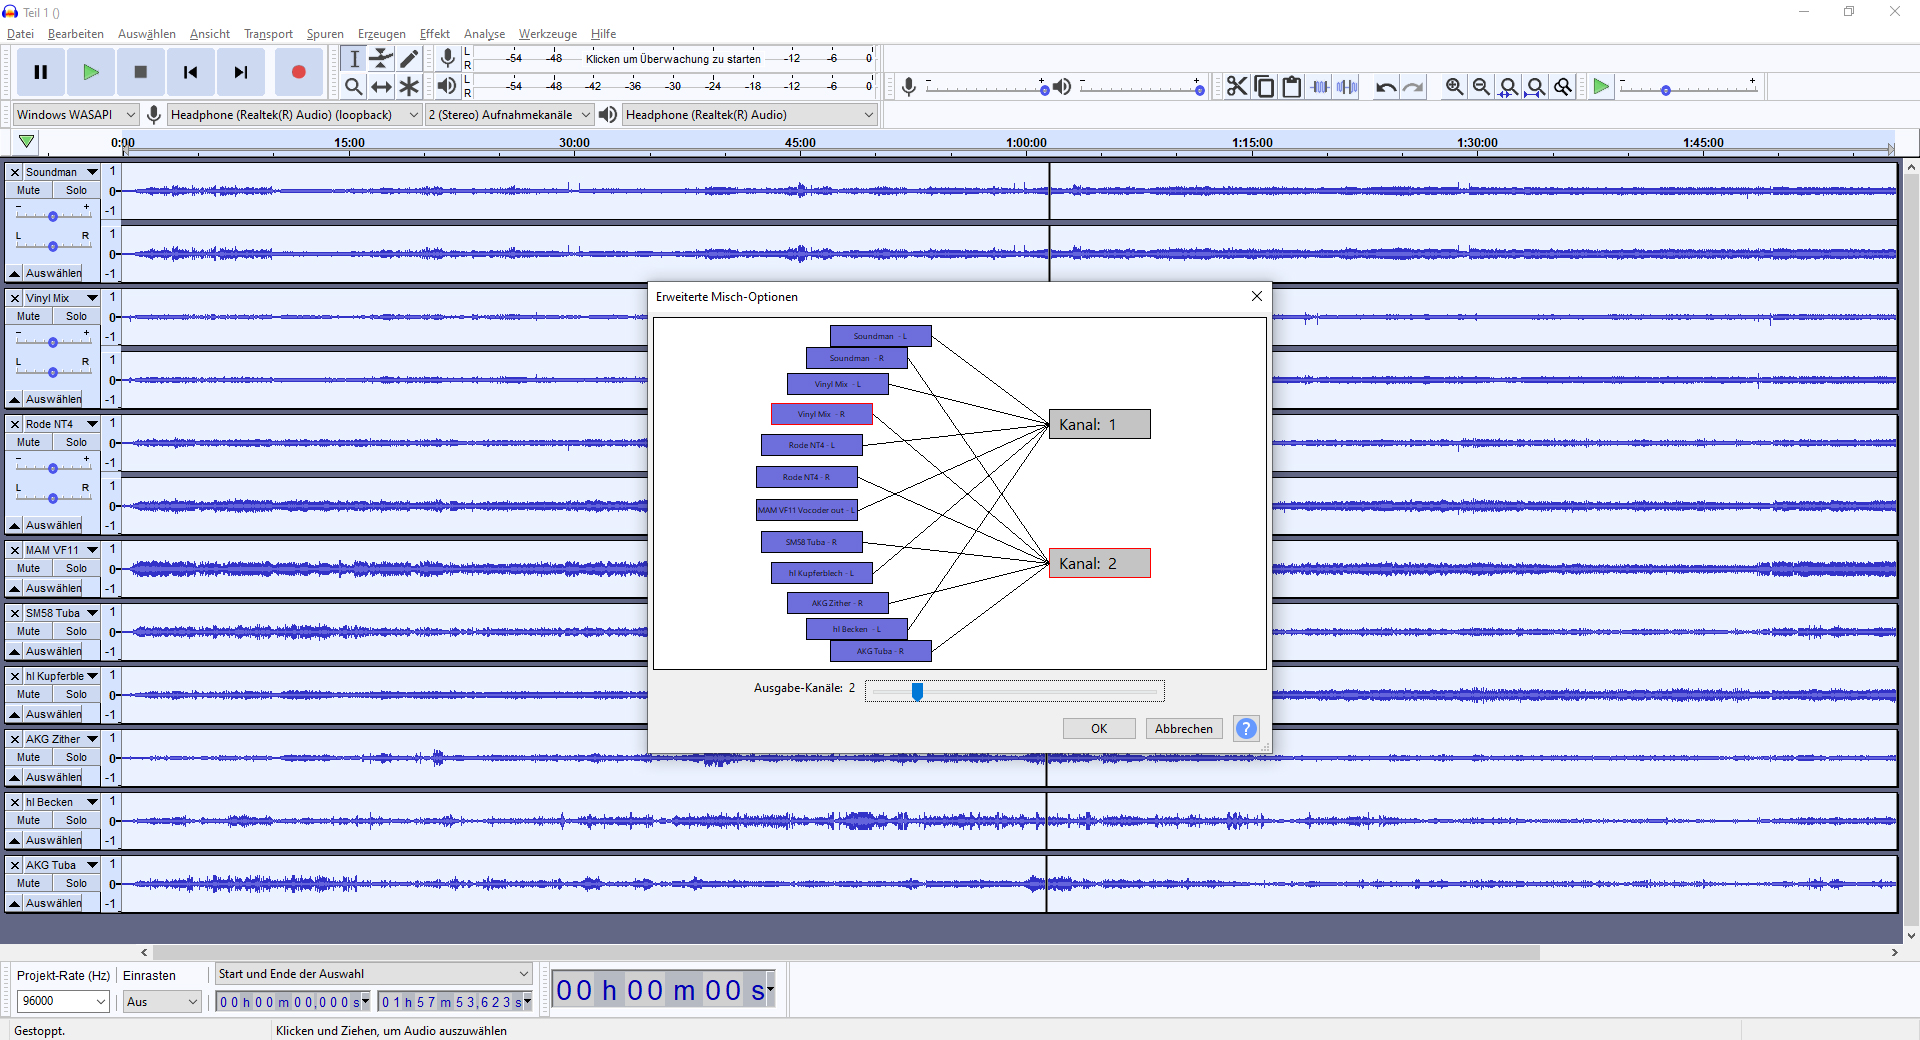Open the Spuren menu
Image resolution: width=1920 pixels, height=1040 pixels.
click(x=324, y=34)
